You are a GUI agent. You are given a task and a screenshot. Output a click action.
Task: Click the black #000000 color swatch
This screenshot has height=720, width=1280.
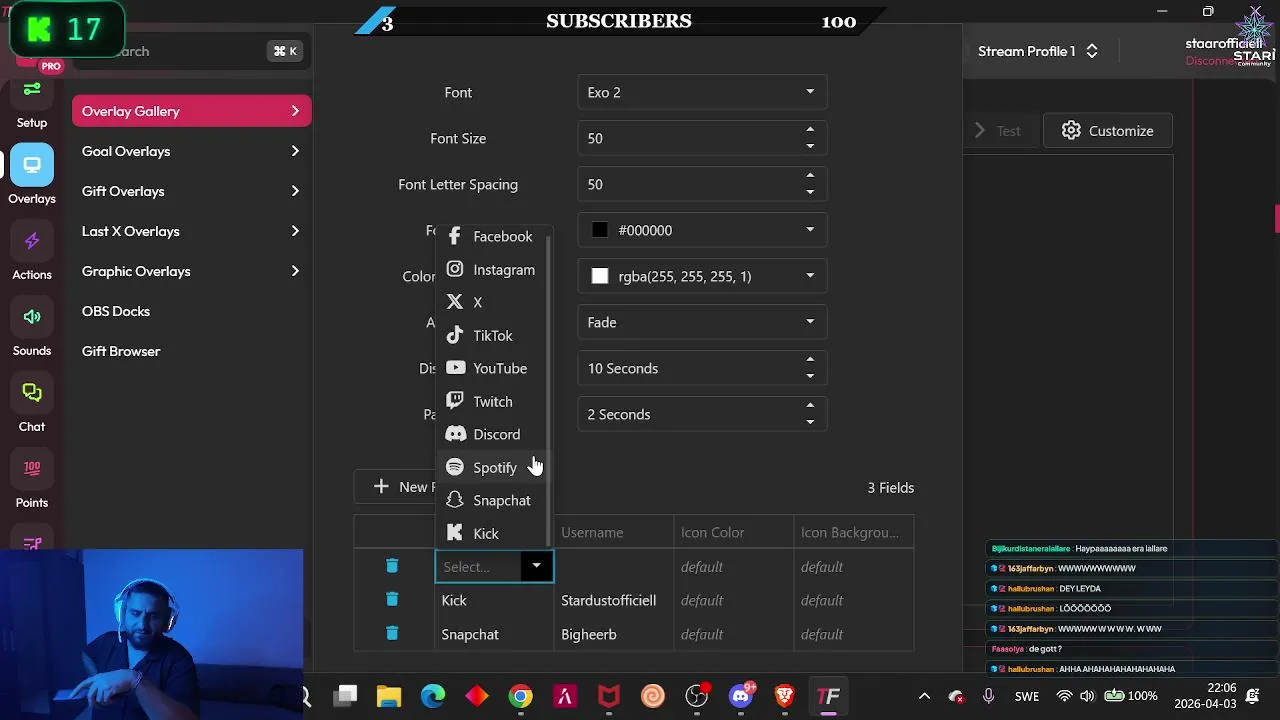[x=600, y=230]
